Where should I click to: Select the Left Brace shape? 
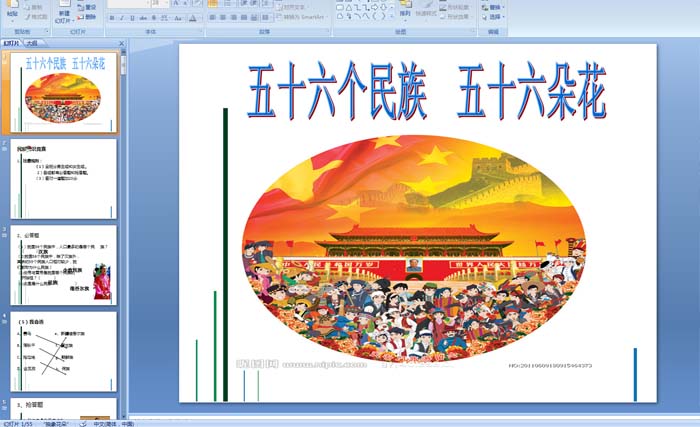374,16
